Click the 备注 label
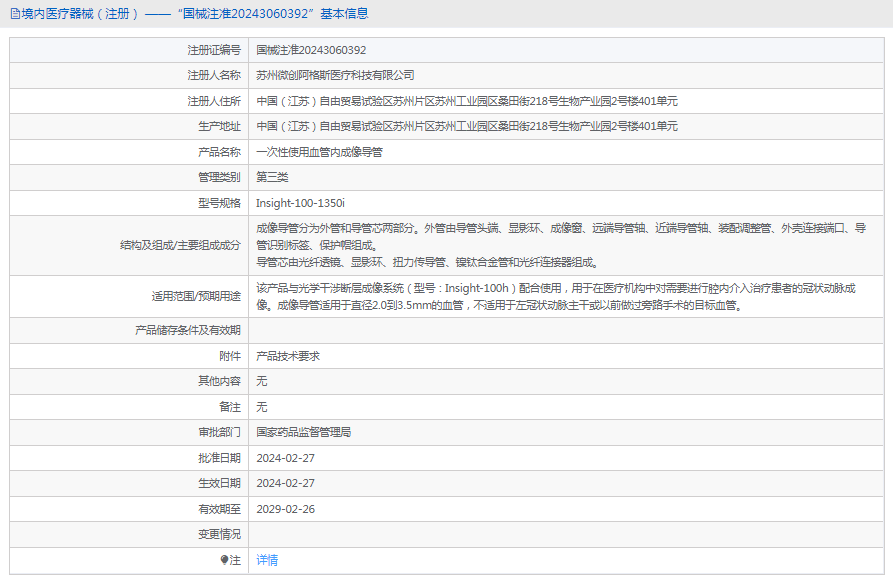The width and height of the screenshot is (893, 582). (230, 407)
